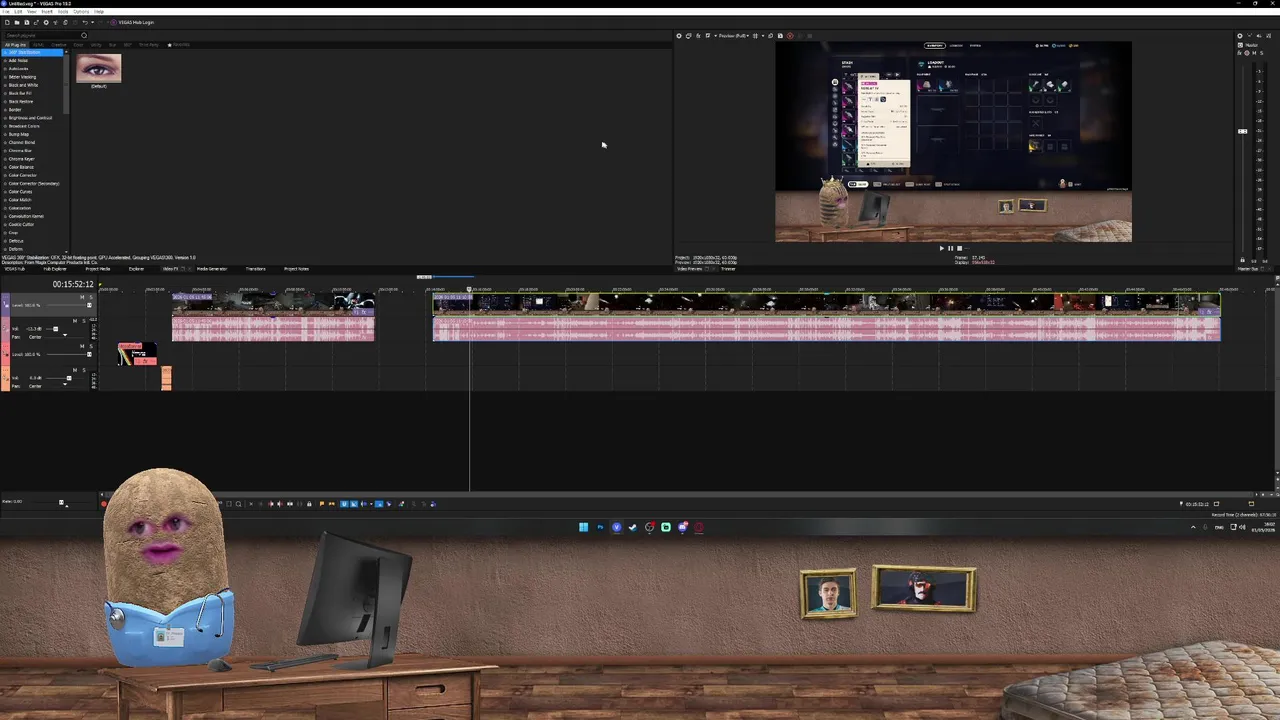Mute the first video track
This screenshot has height=720, width=1280.
pos(82,297)
